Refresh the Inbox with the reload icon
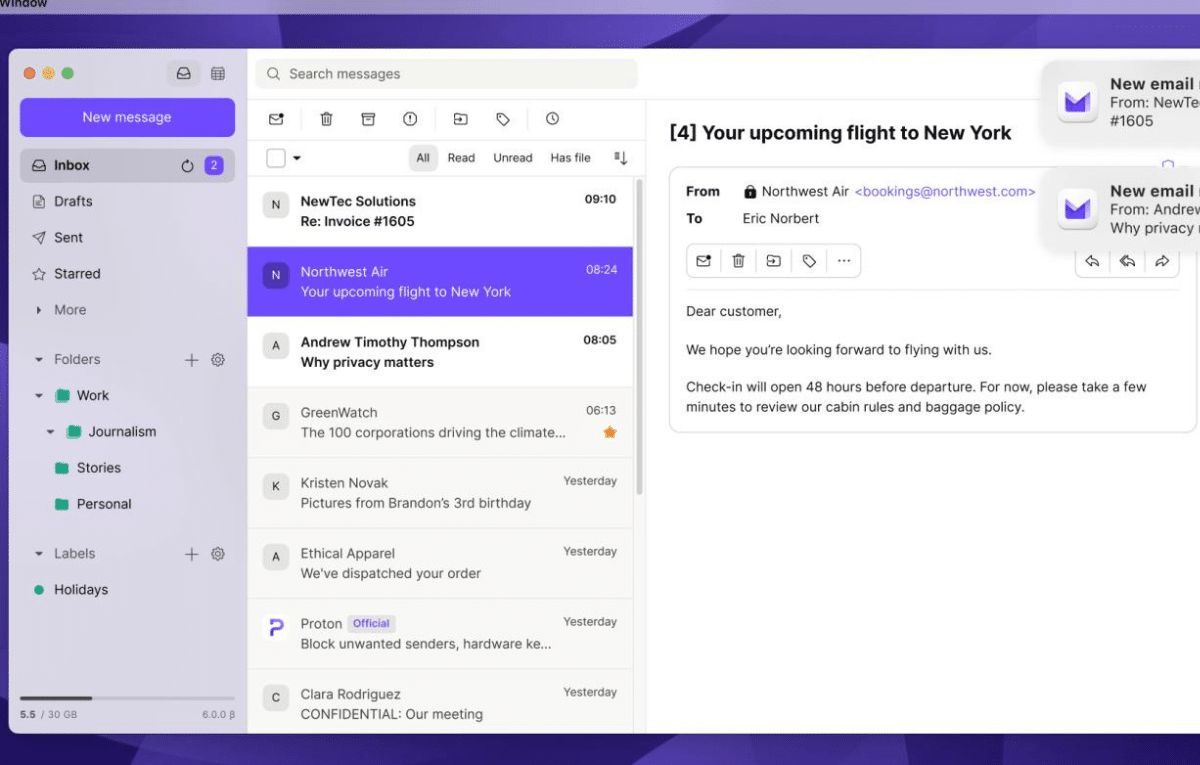Viewport: 1200px width, 765px height. point(187,166)
